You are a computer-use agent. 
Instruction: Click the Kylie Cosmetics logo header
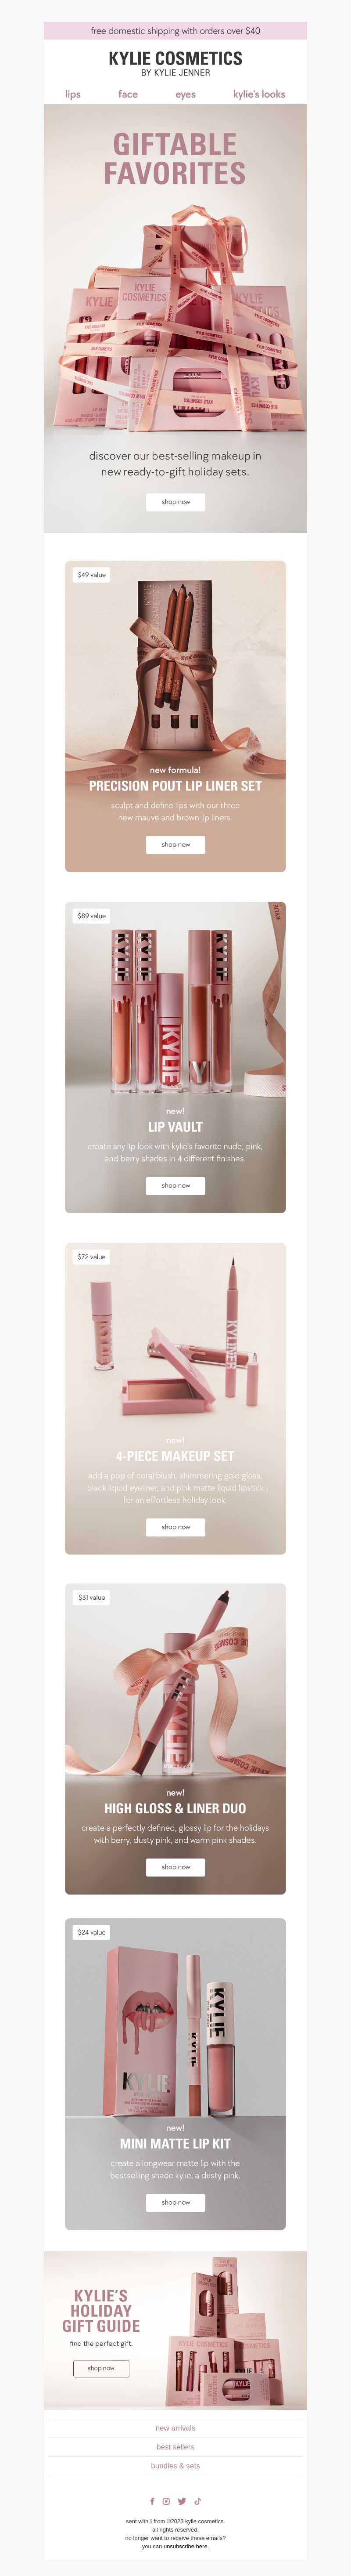coord(176,63)
